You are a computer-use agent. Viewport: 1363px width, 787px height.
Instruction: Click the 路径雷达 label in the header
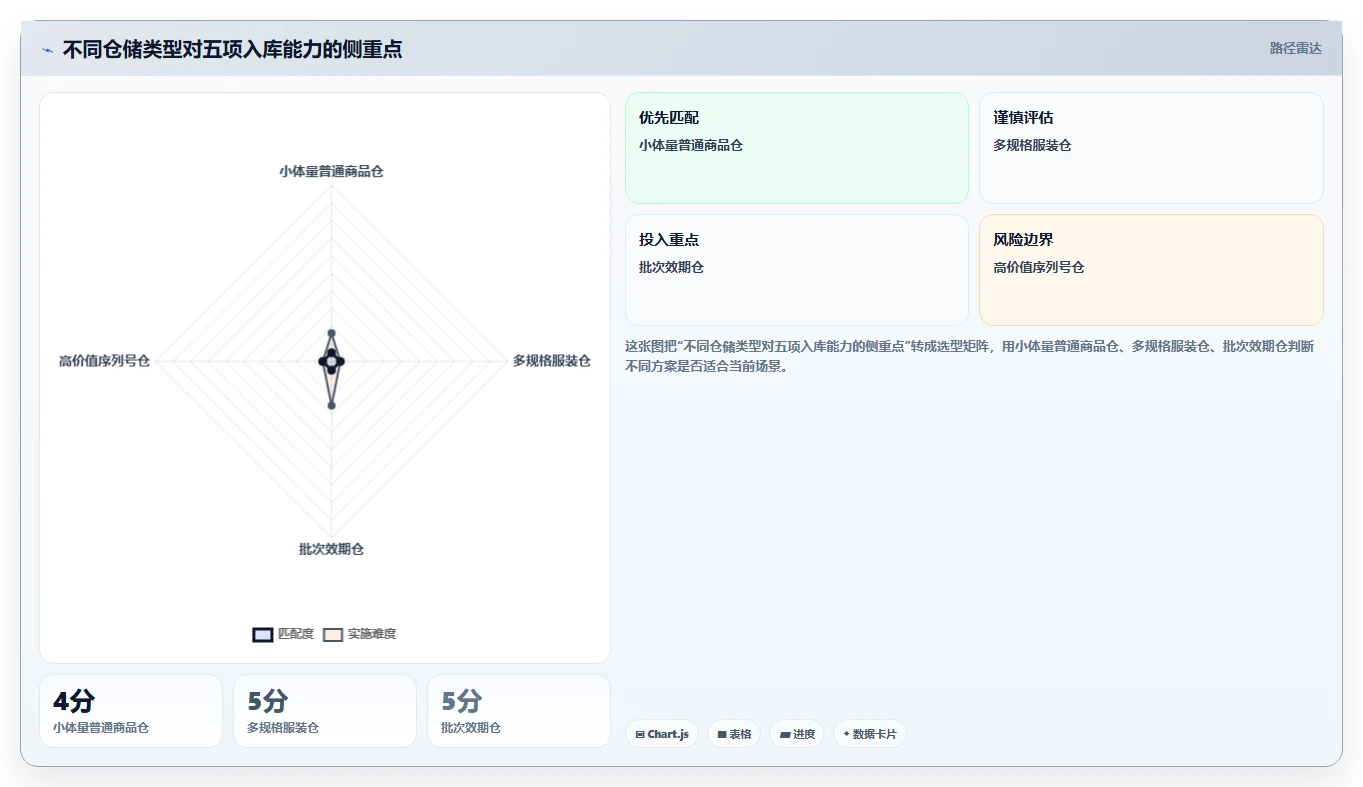point(1295,48)
